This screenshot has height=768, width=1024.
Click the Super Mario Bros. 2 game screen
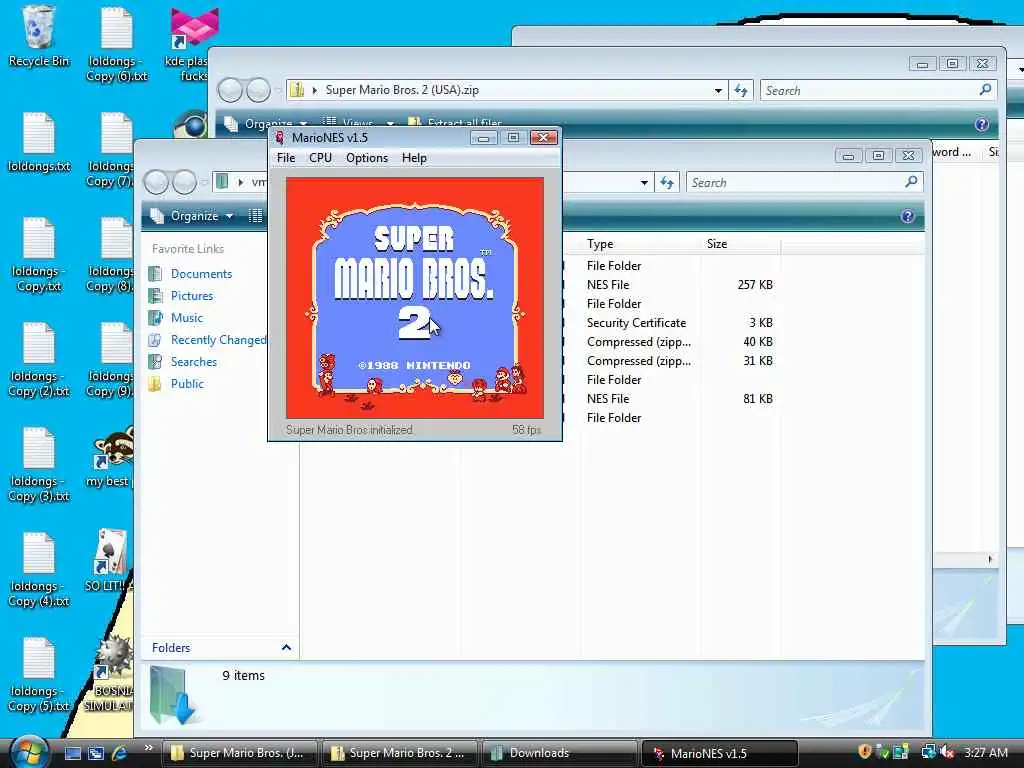click(415, 297)
